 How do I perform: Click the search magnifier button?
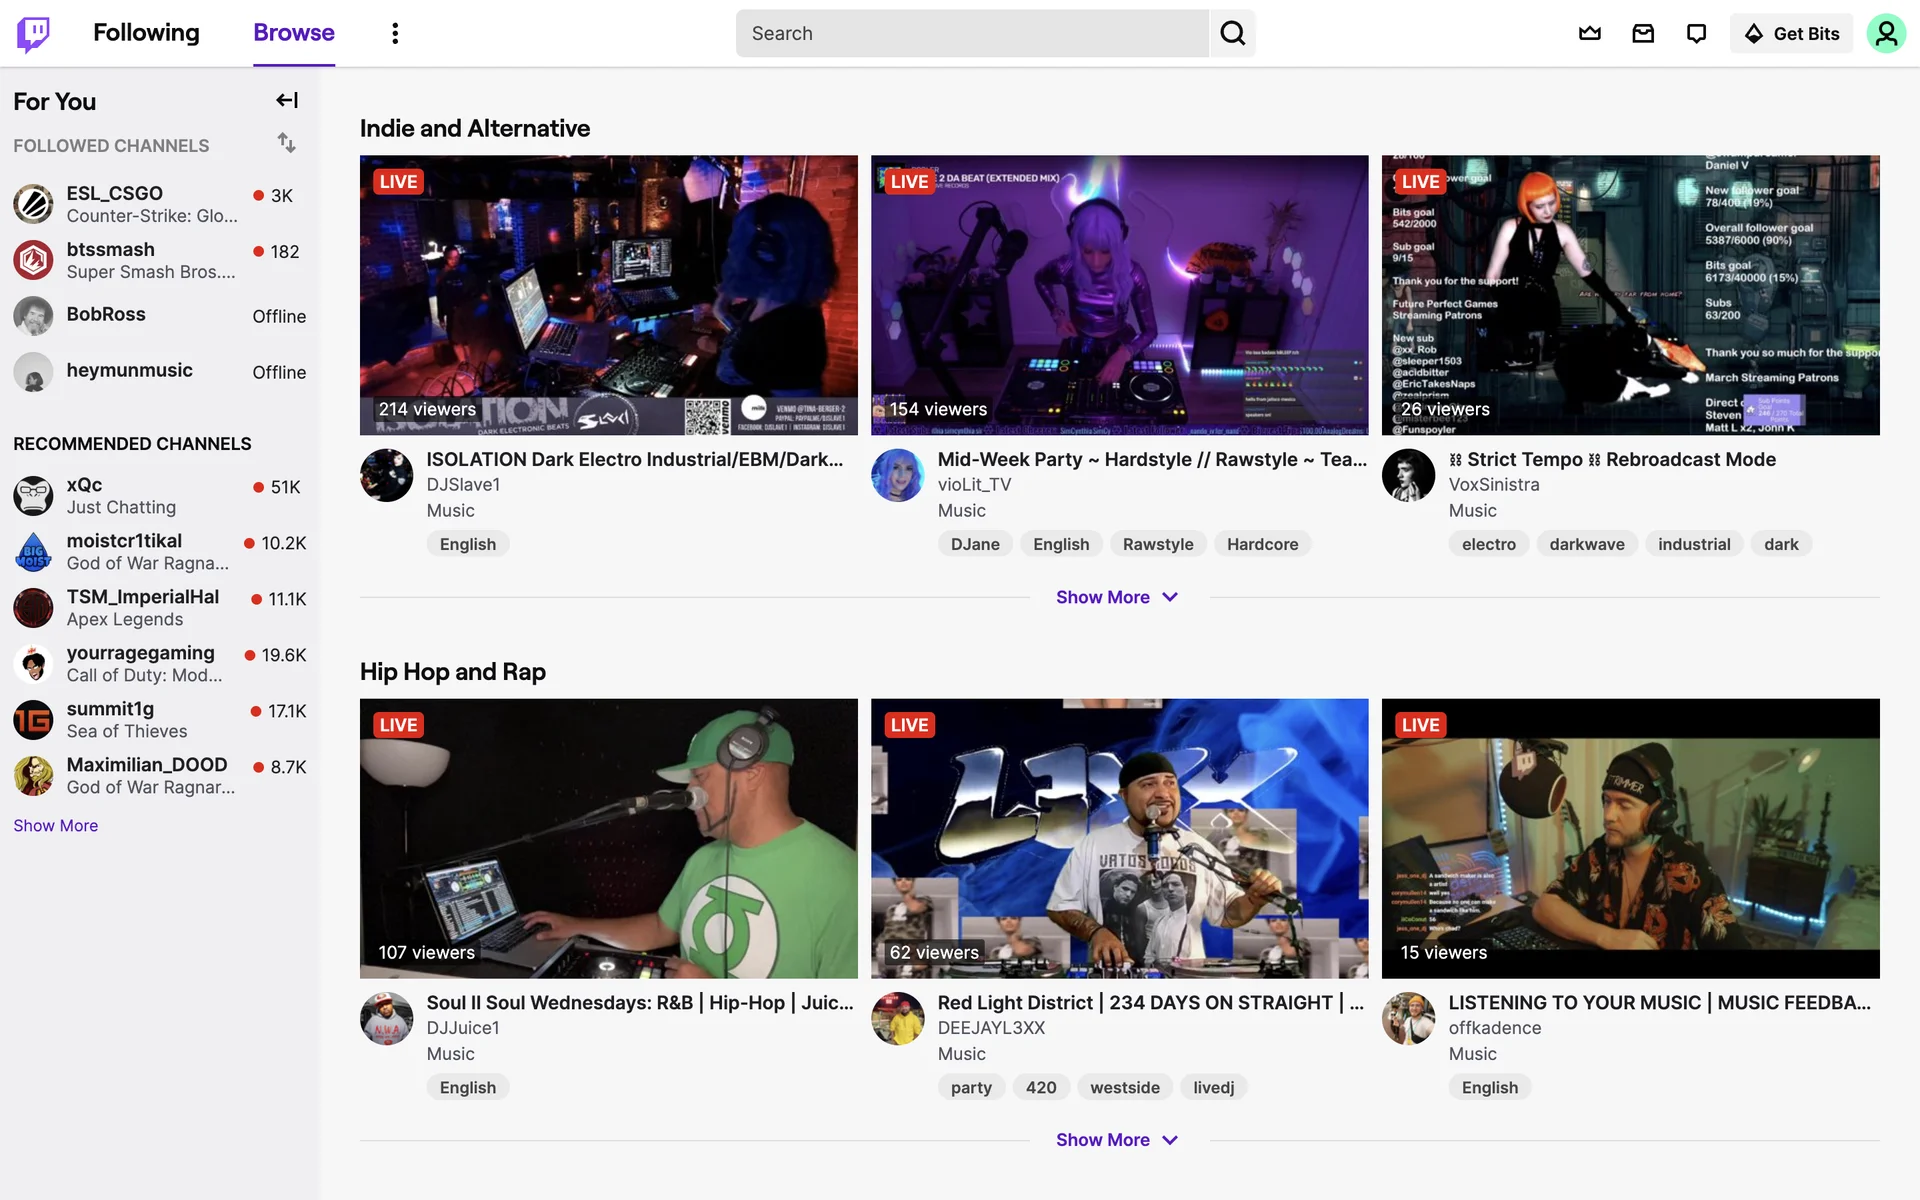click(1232, 33)
